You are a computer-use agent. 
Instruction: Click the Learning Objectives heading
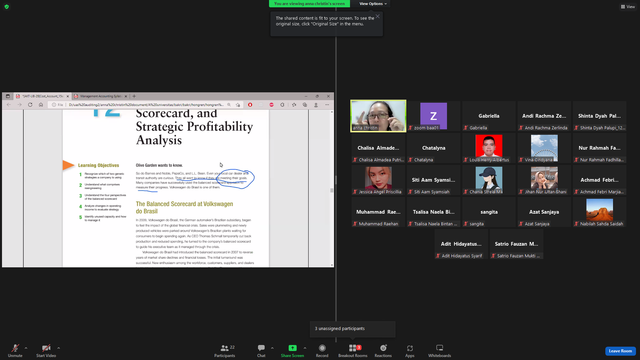click(98, 165)
